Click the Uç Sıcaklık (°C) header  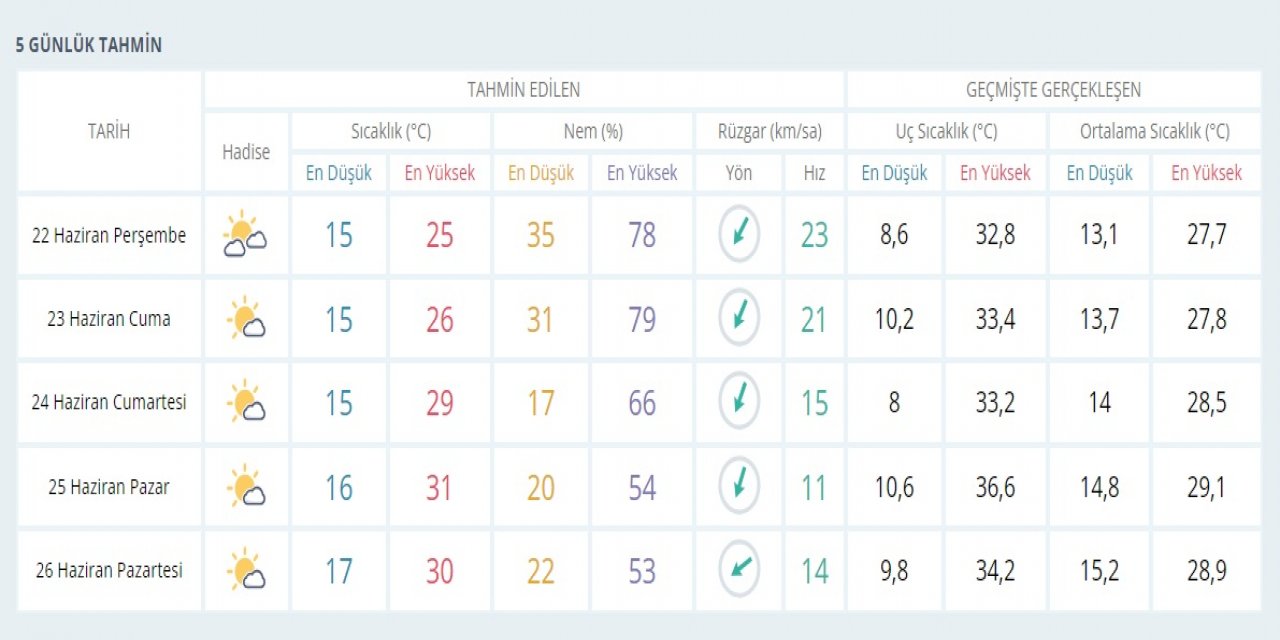pos(946,131)
